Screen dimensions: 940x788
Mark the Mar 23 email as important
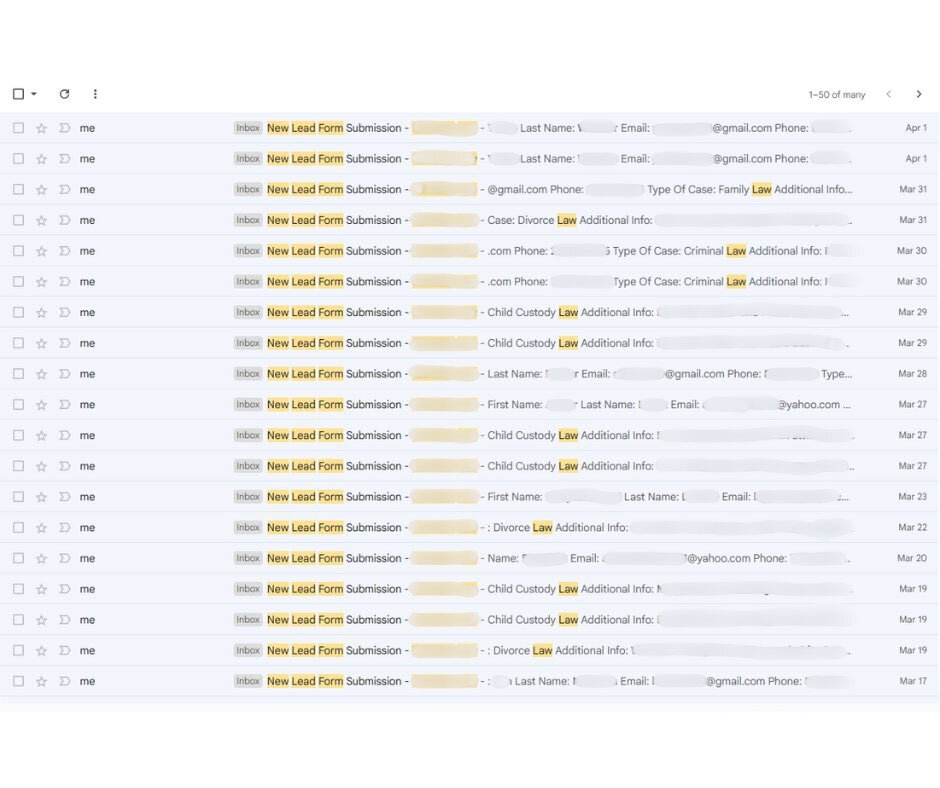[65, 497]
